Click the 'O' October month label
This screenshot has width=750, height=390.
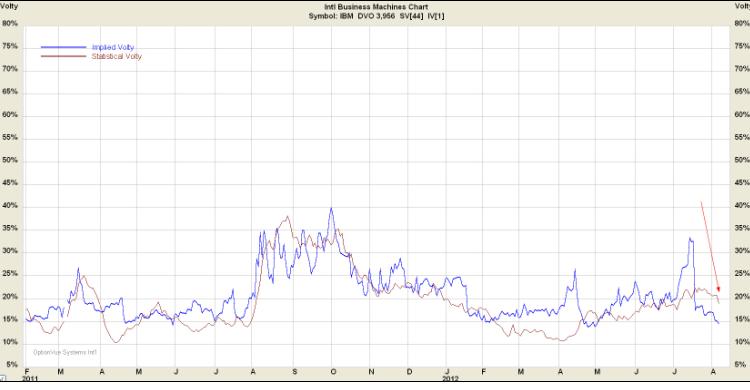(x=333, y=372)
